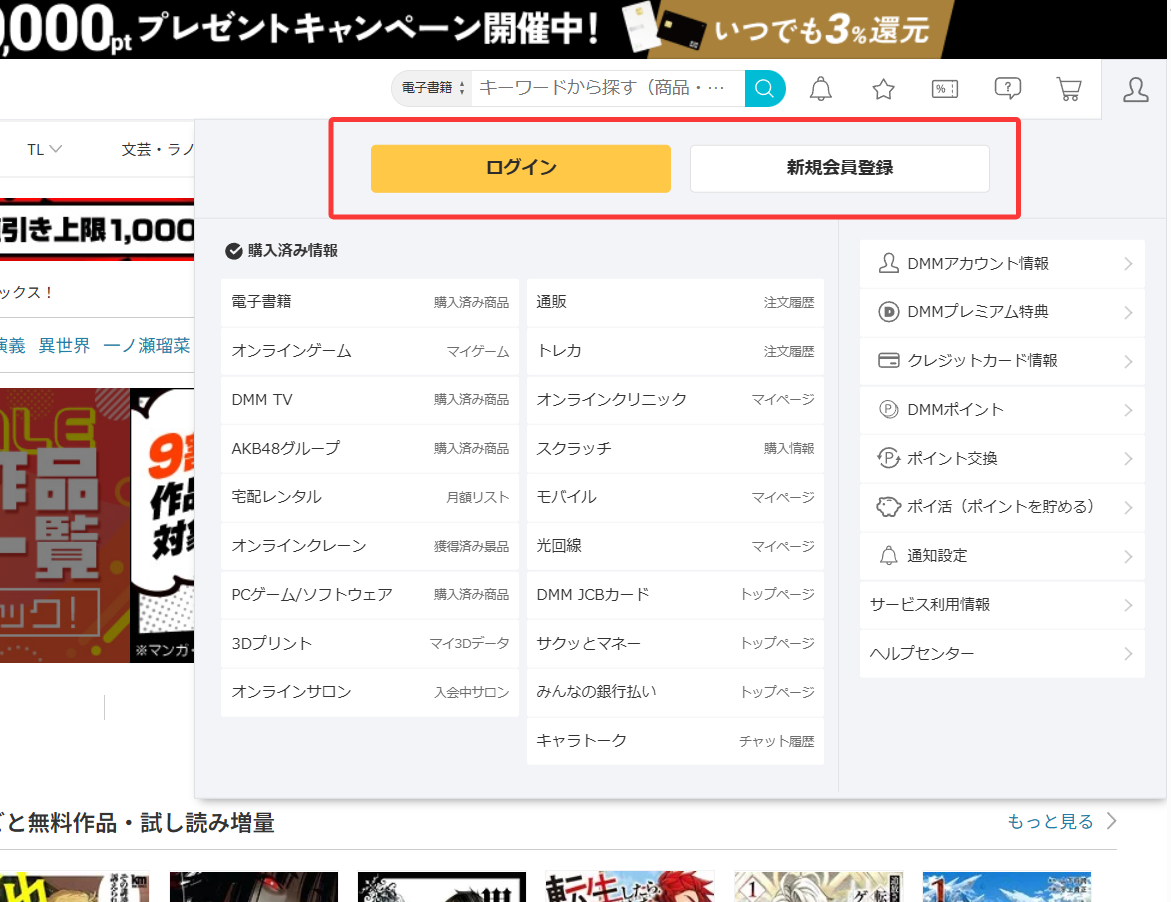Open 3Dプリント マイ3Dデータ entry
This screenshot has height=902, width=1171.
tap(370, 644)
